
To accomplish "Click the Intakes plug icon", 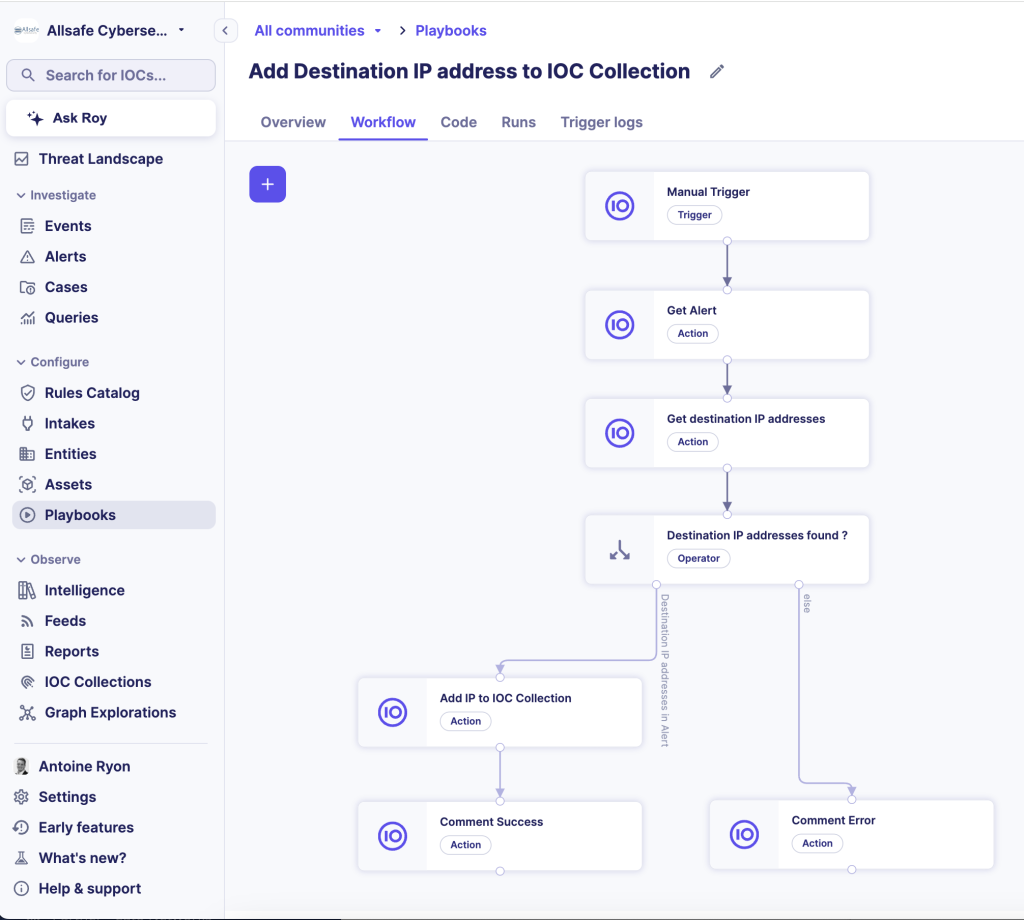I will pos(27,423).
